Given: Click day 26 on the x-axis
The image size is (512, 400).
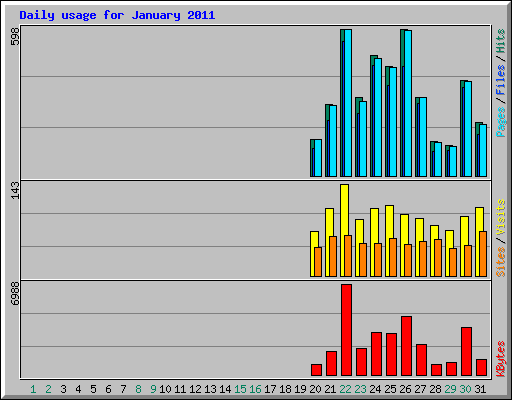Looking at the screenshot, I should click(x=405, y=389).
